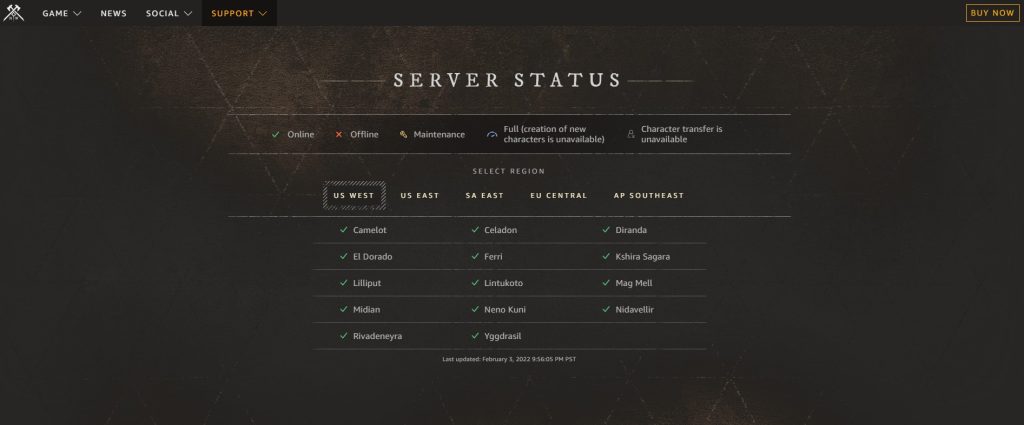1024x425 pixels.
Task: Choose the AP Southeast region tab
Action: (x=648, y=196)
